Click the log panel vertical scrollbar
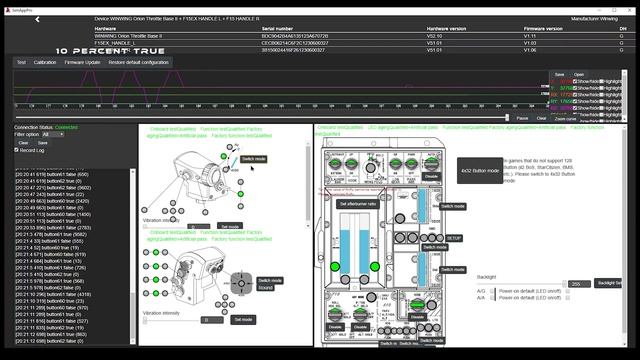The width and height of the screenshot is (640, 360). (133, 256)
